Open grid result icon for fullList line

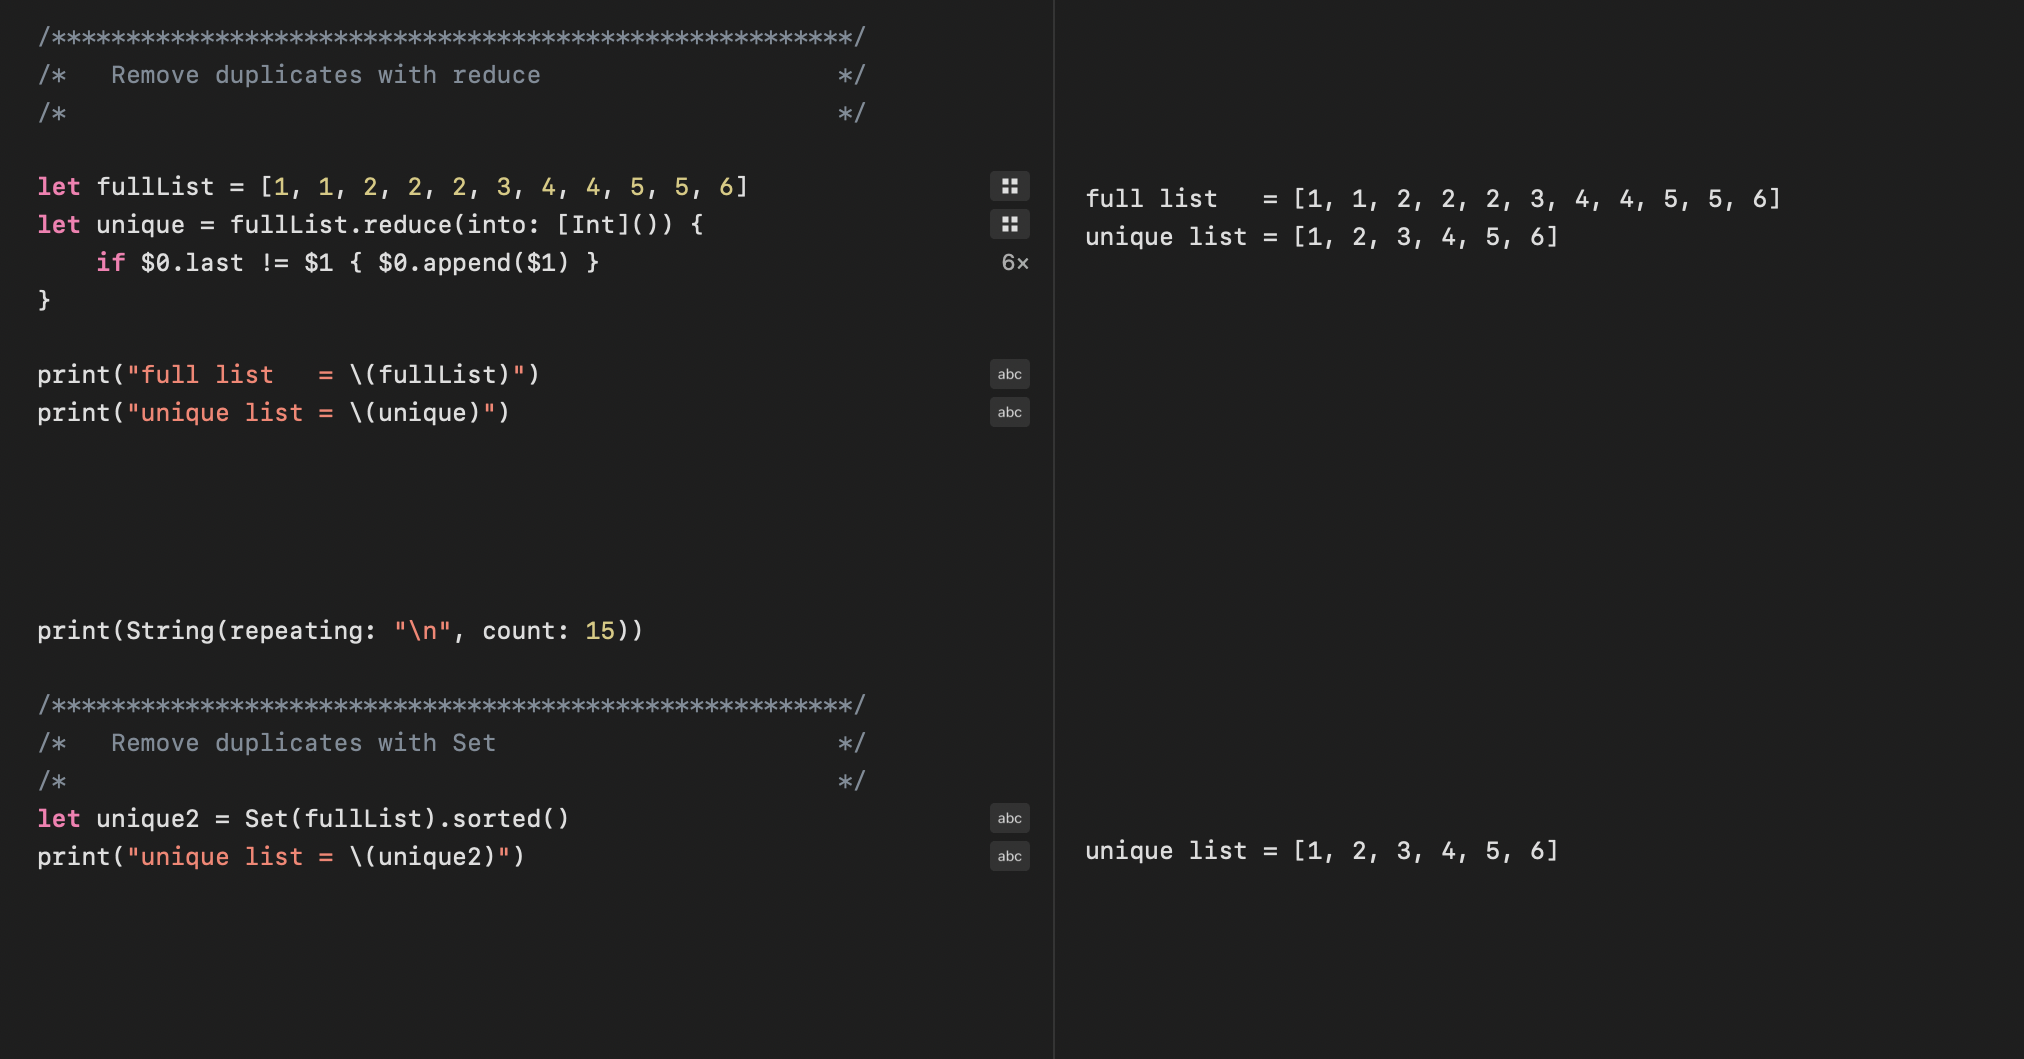point(1009,186)
